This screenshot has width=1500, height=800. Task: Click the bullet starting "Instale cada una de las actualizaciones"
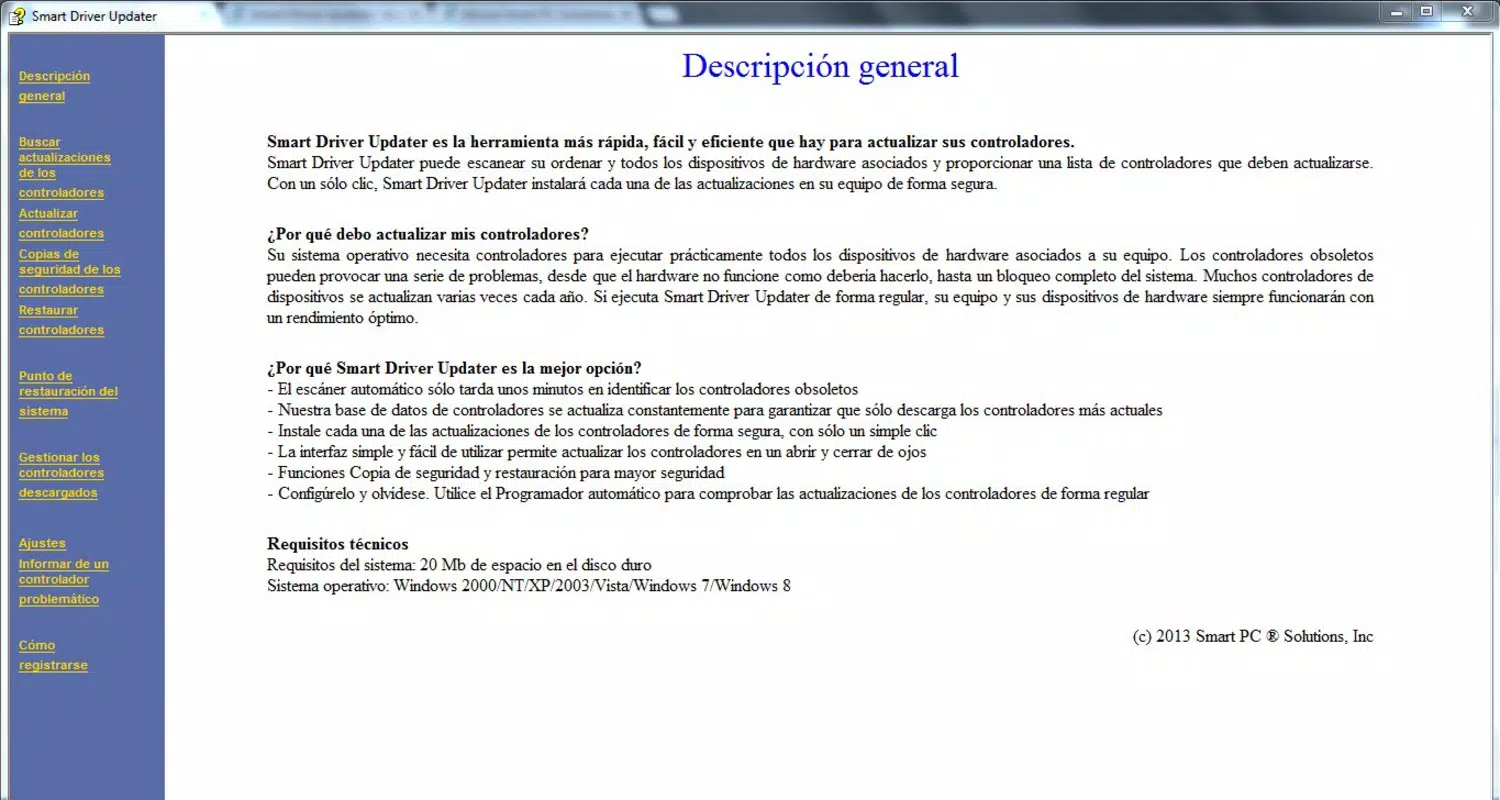602,431
